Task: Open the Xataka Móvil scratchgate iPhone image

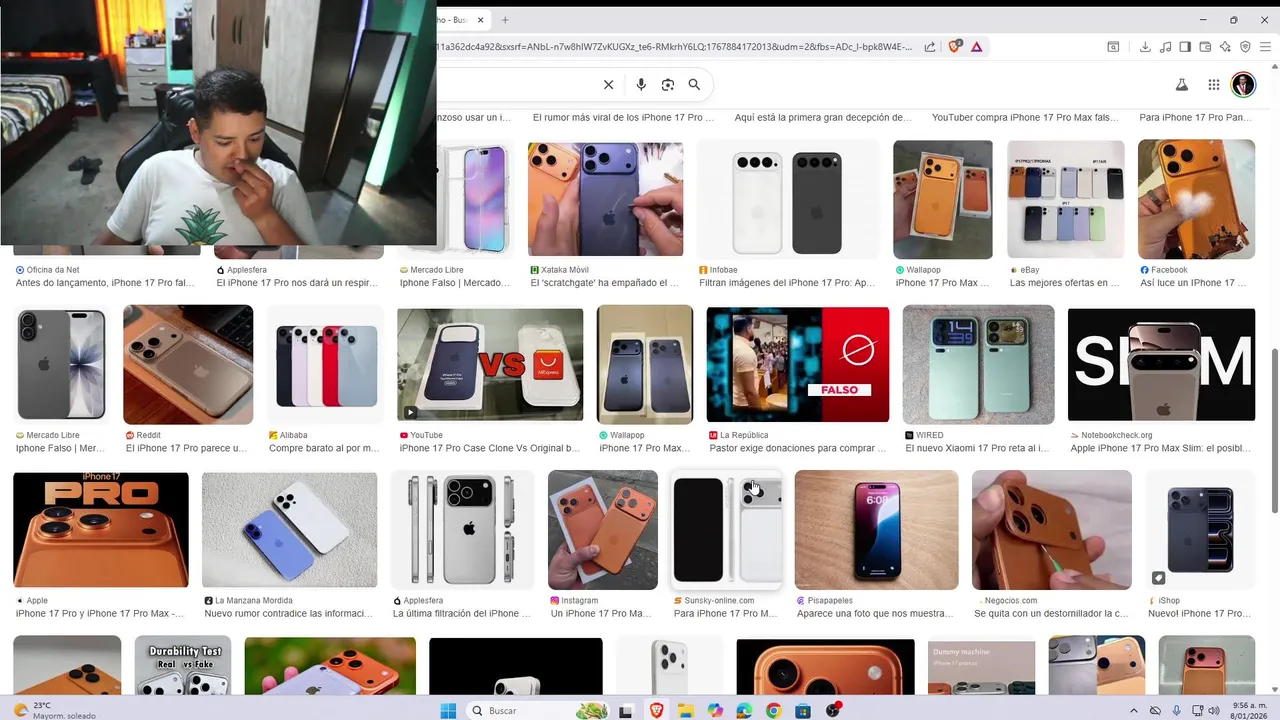Action: [x=606, y=199]
